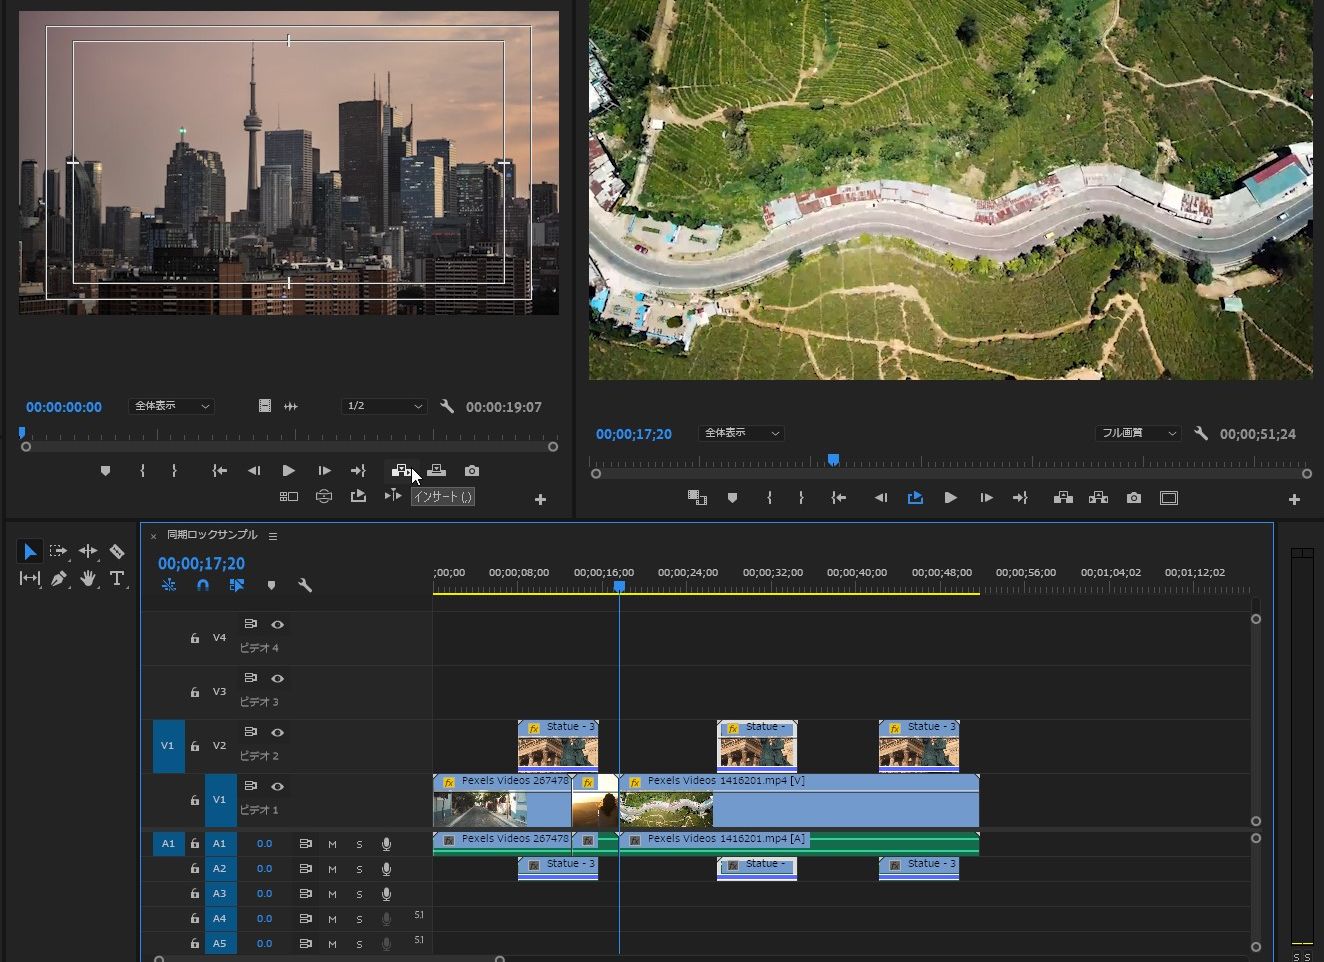The height and width of the screenshot is (962, 1324).
Task: Click the Insert (インサート) button in Source Monitor
Action: (x=402, y=470)
